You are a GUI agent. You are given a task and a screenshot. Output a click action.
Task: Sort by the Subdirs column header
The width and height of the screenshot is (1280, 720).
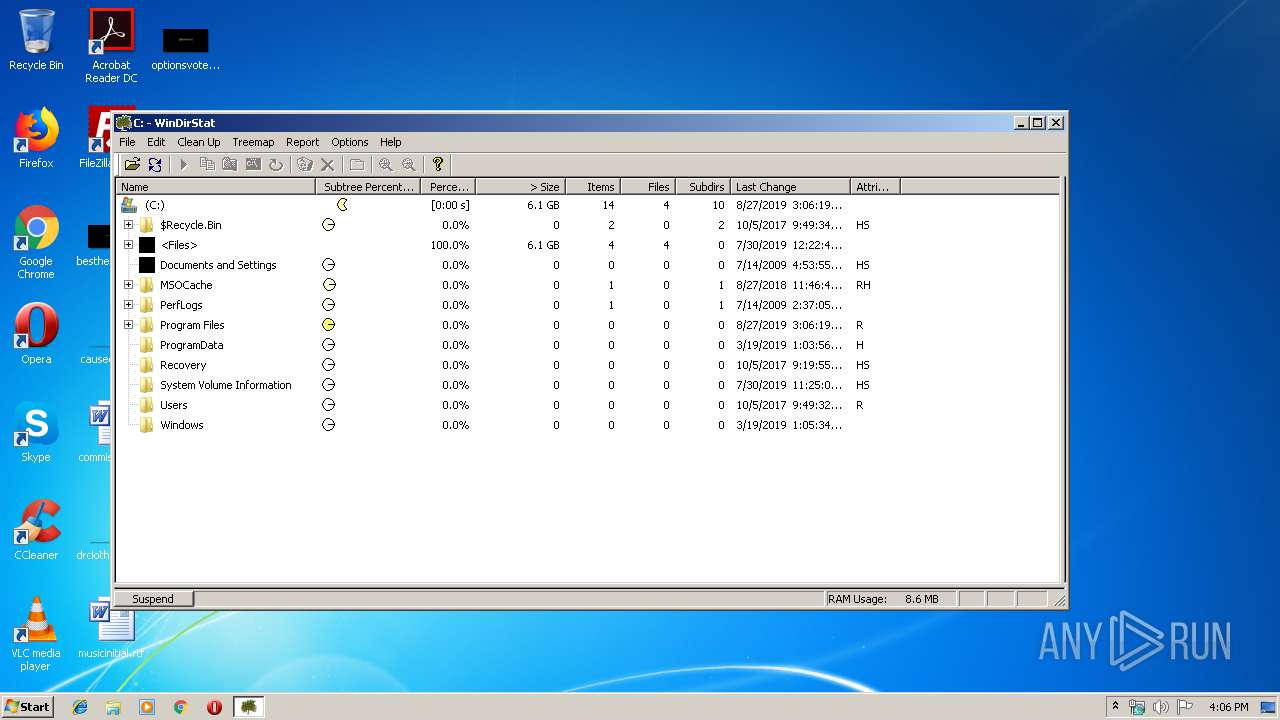point(703,187)
